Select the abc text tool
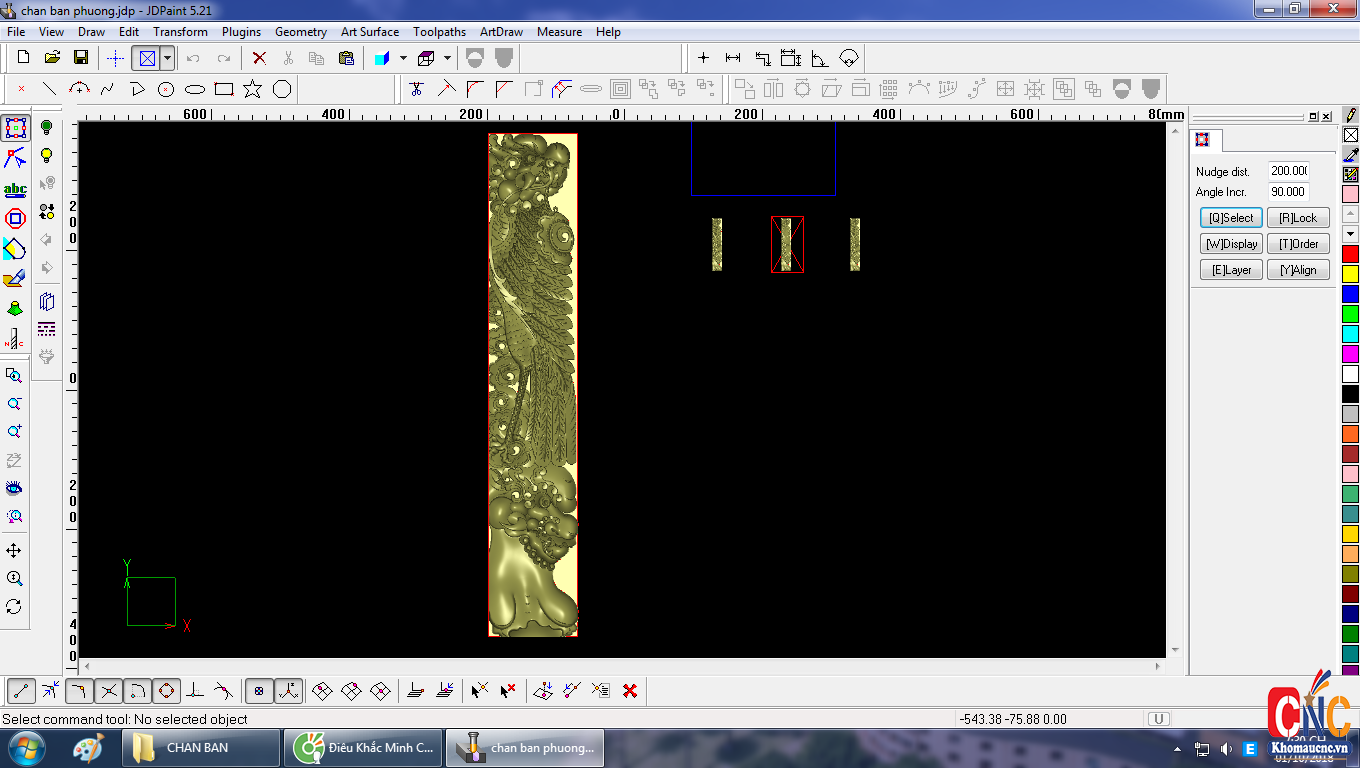The image size is (1360, 768). 15,189
